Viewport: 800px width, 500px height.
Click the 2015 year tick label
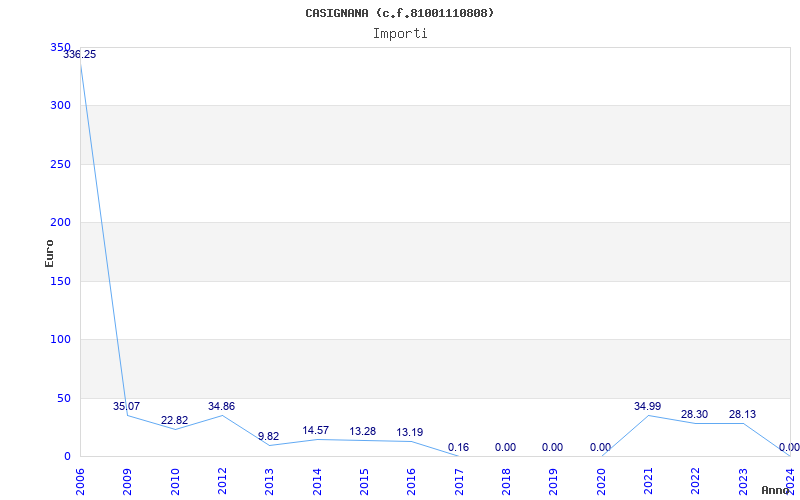coord(364,482)
